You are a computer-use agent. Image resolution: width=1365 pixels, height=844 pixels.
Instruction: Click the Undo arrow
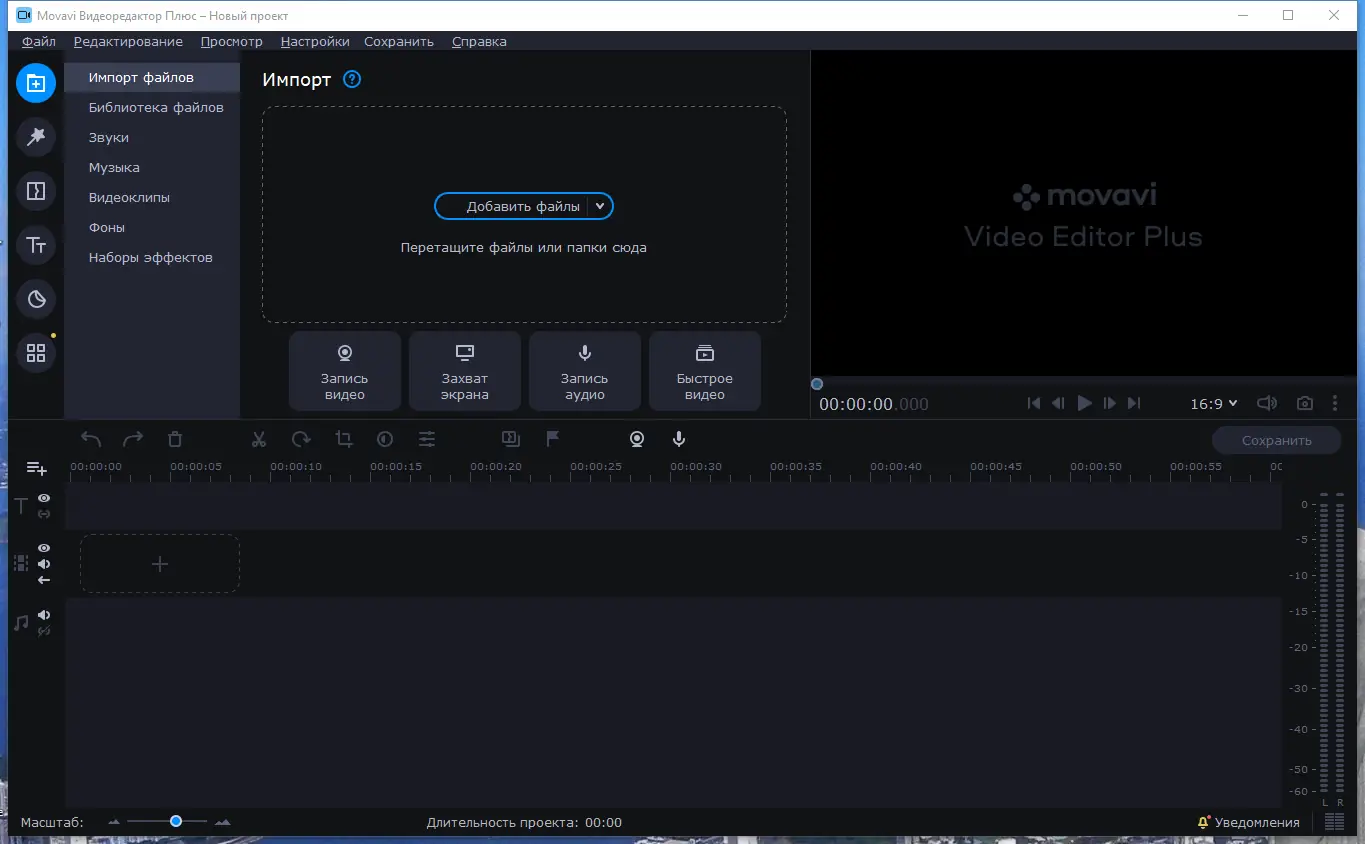tap(90, 439)
